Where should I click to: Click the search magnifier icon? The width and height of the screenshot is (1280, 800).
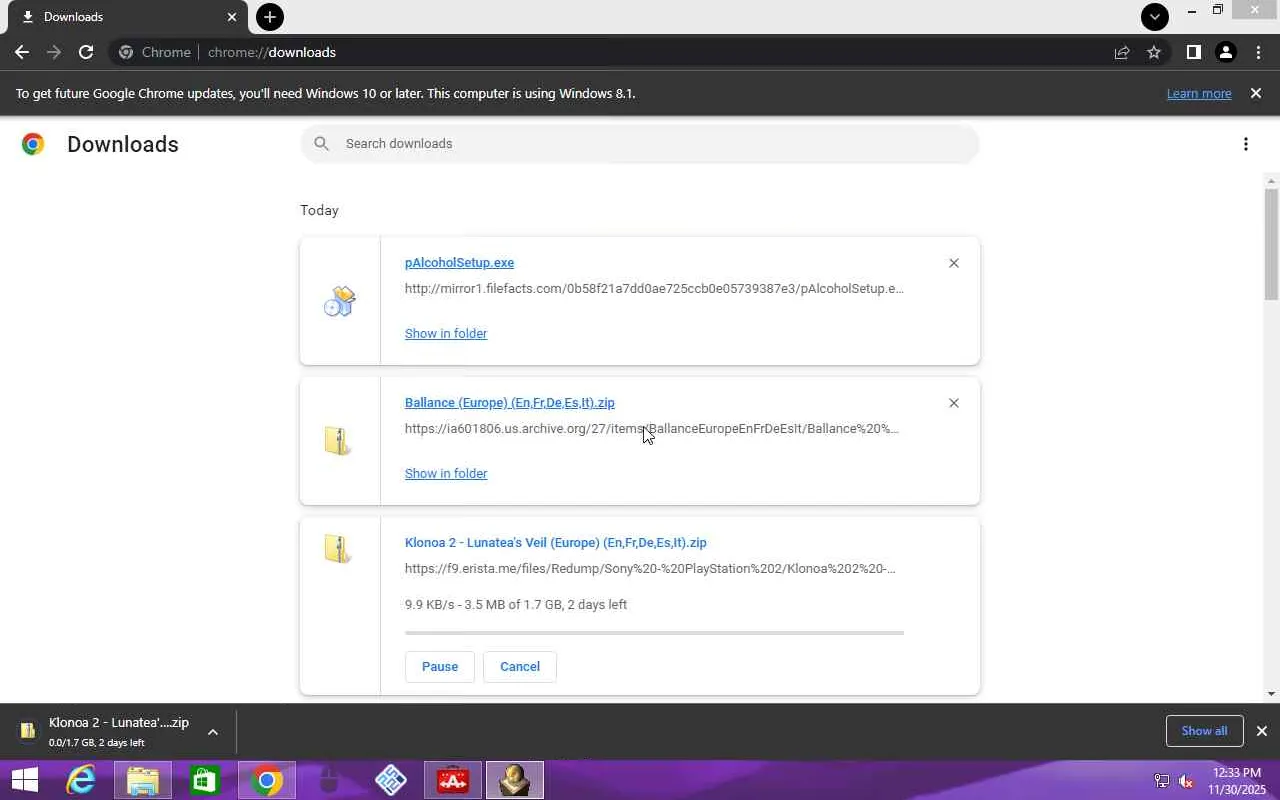(321, 144)
